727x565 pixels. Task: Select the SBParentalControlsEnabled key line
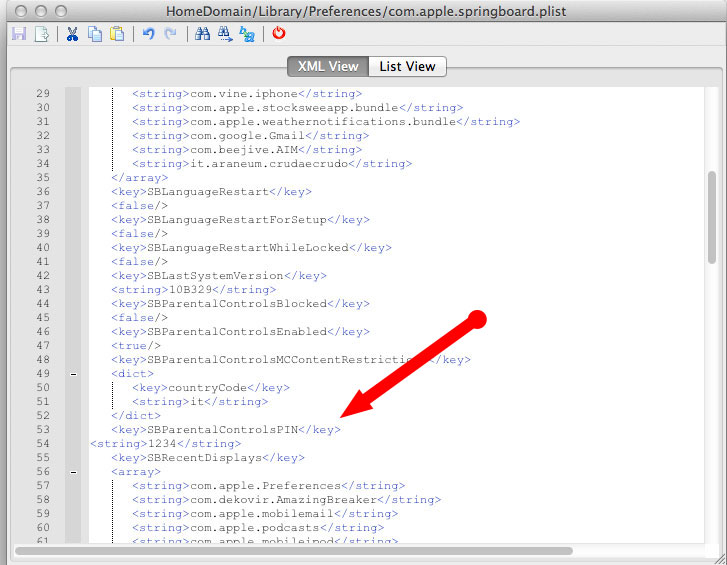tap(240, 332)
